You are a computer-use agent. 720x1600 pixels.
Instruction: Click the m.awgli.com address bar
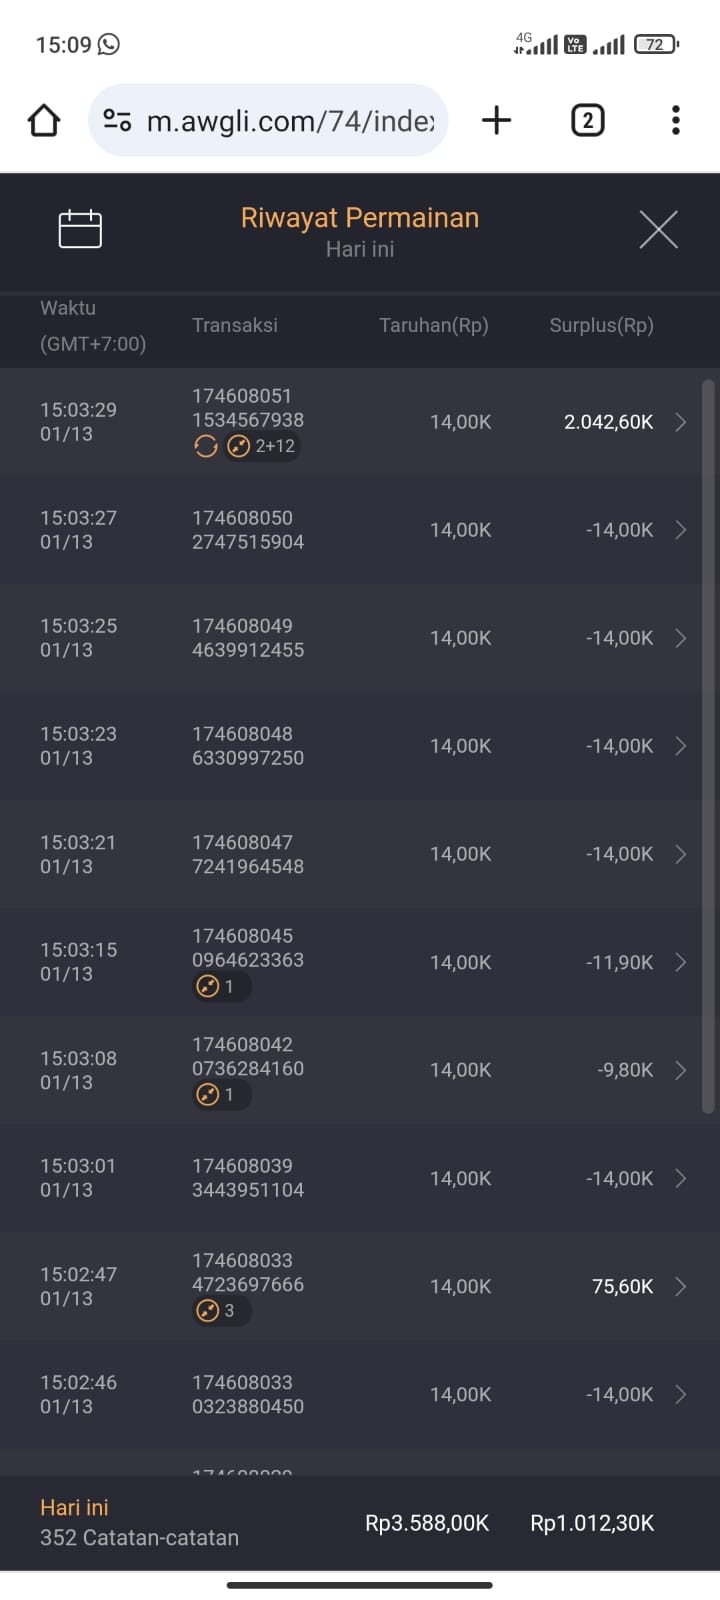(x=290, y=121)
